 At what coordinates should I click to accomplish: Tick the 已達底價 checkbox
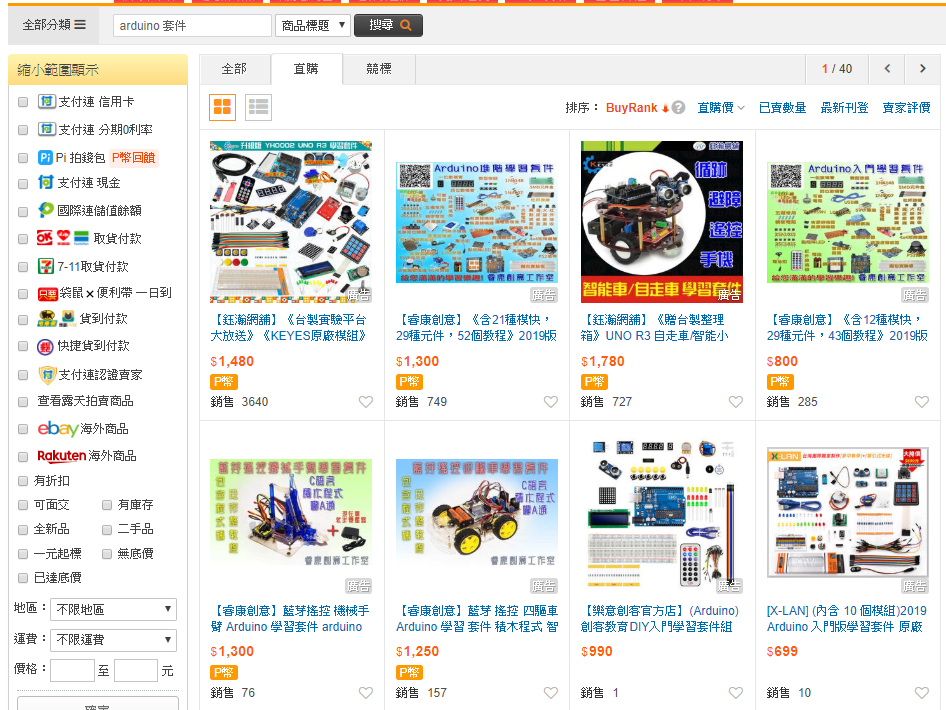[23, 578]
